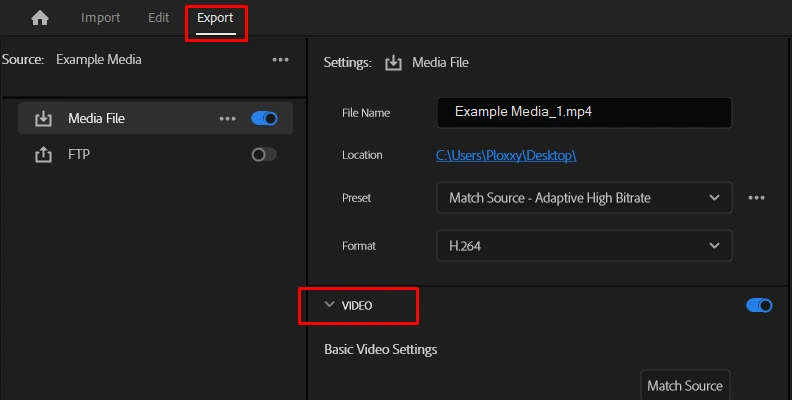Image resolution: width=792 pixels, height=400 pixels.
Task: Turn off the VIDEO export toggle
Action: pyautogui.click(x=759, y=306)
